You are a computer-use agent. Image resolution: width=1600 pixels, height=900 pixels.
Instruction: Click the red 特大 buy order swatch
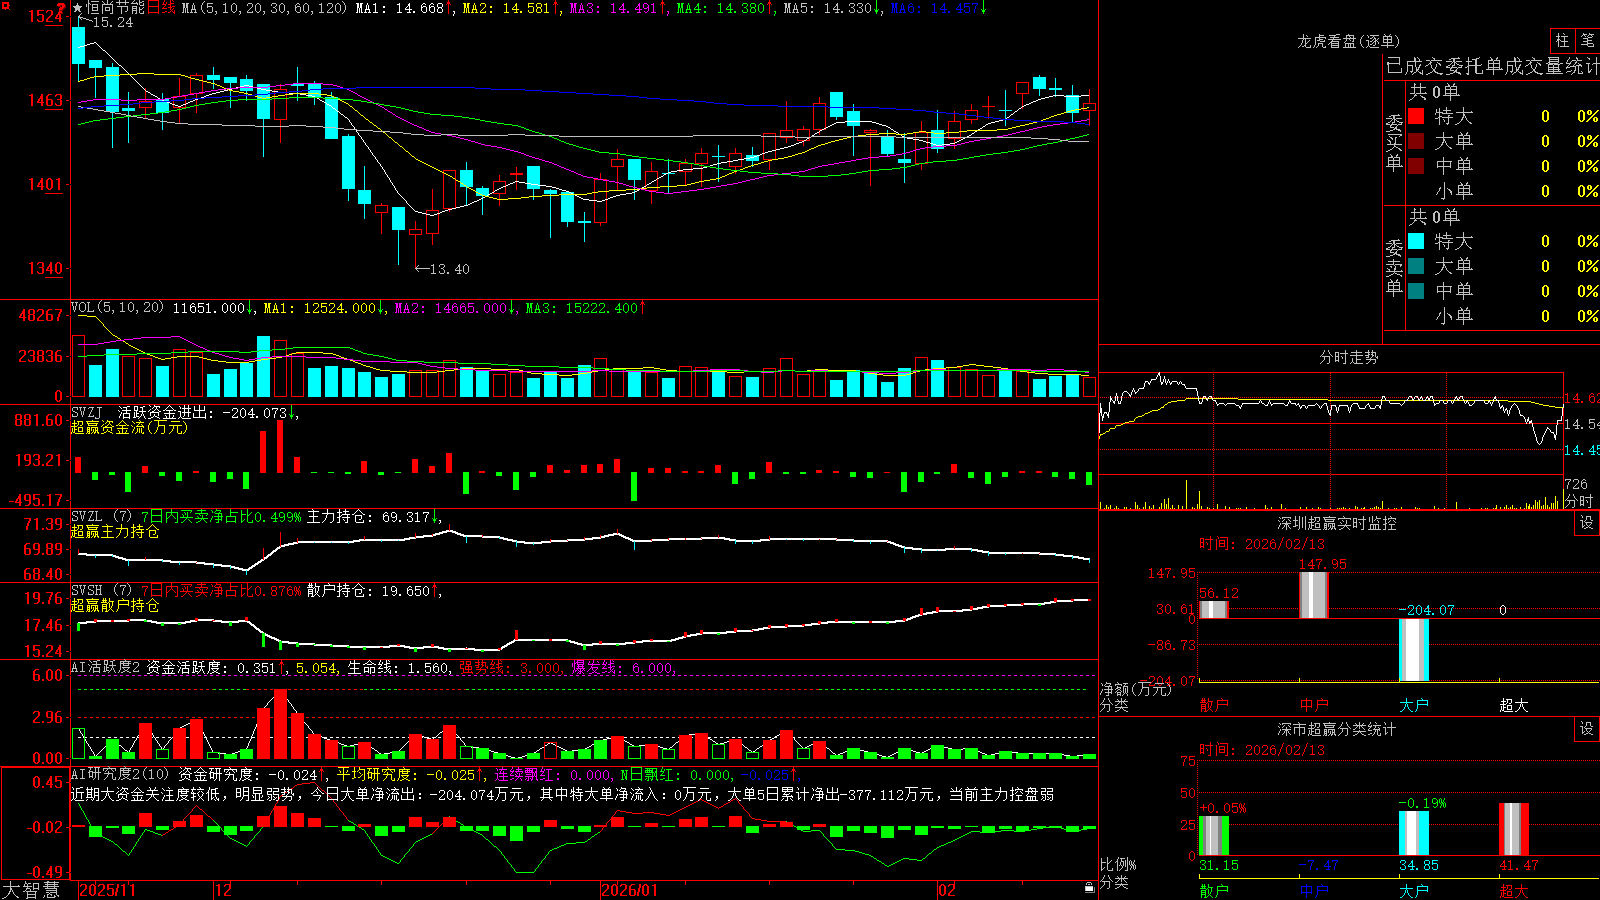click(x=1416, y=116)
